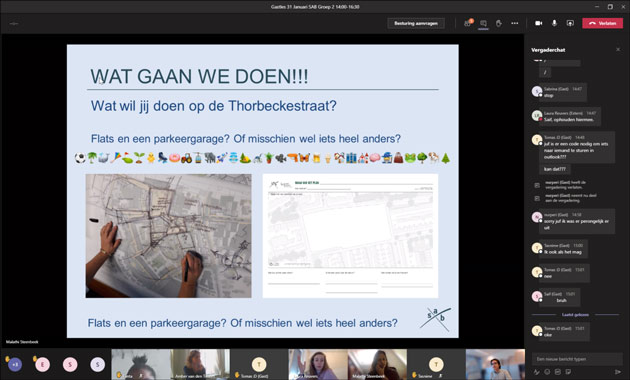Open the emoji picker in chat
Screen dimensions: 630x380
click(547, 372)
